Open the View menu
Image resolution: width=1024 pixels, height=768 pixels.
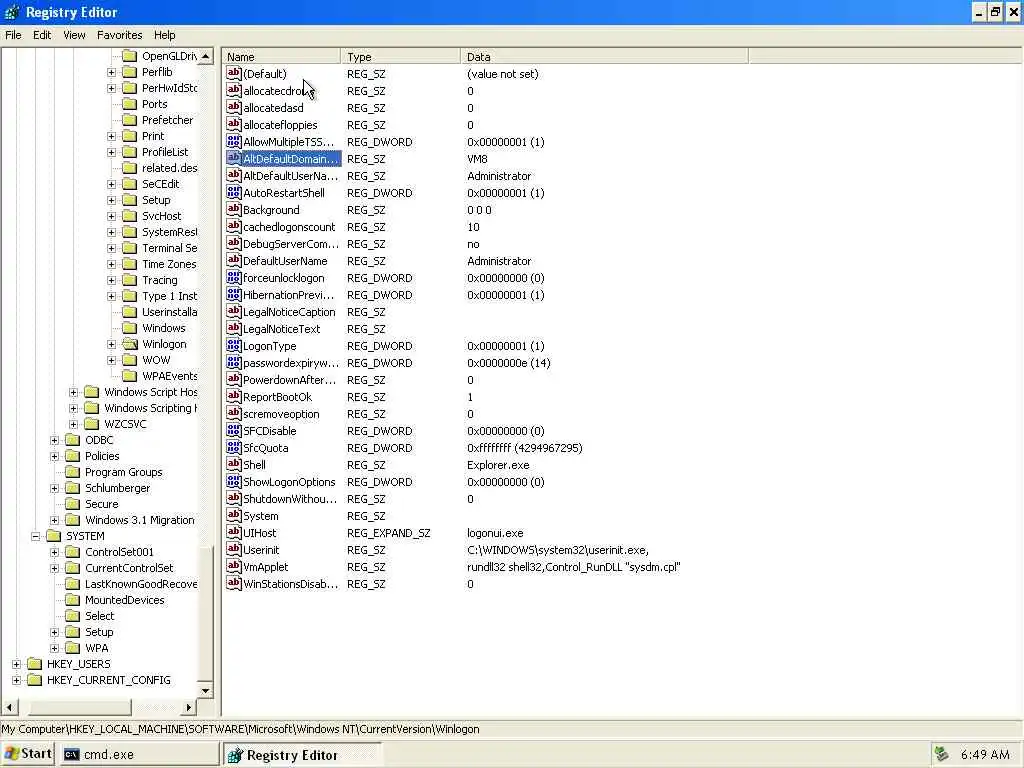pos(74,35)
